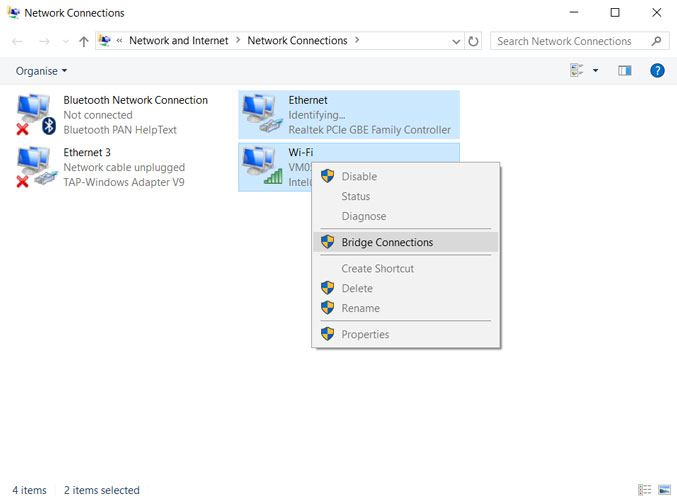Switch to details view in status bar
This screenshot has width=677, height=500.
[x=645, y=490]
